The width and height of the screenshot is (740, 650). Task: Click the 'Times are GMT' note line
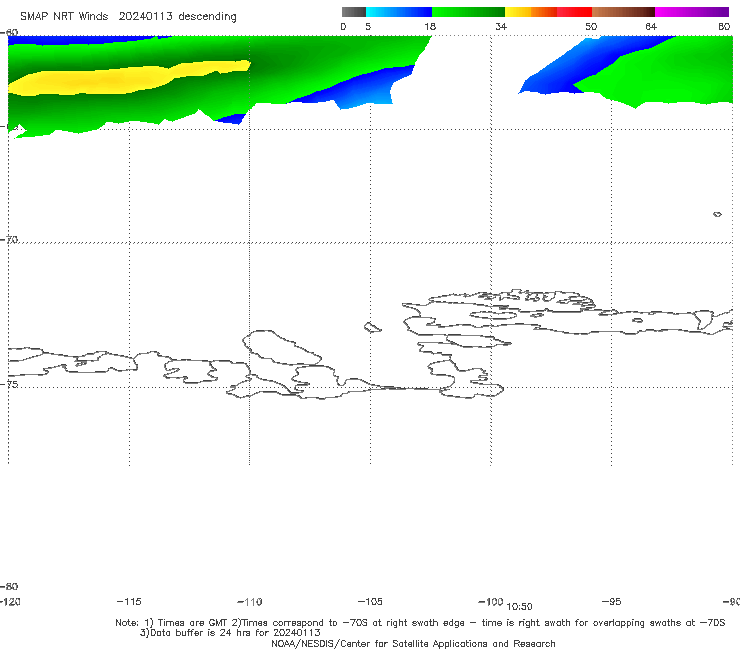(x=420, y=623)
